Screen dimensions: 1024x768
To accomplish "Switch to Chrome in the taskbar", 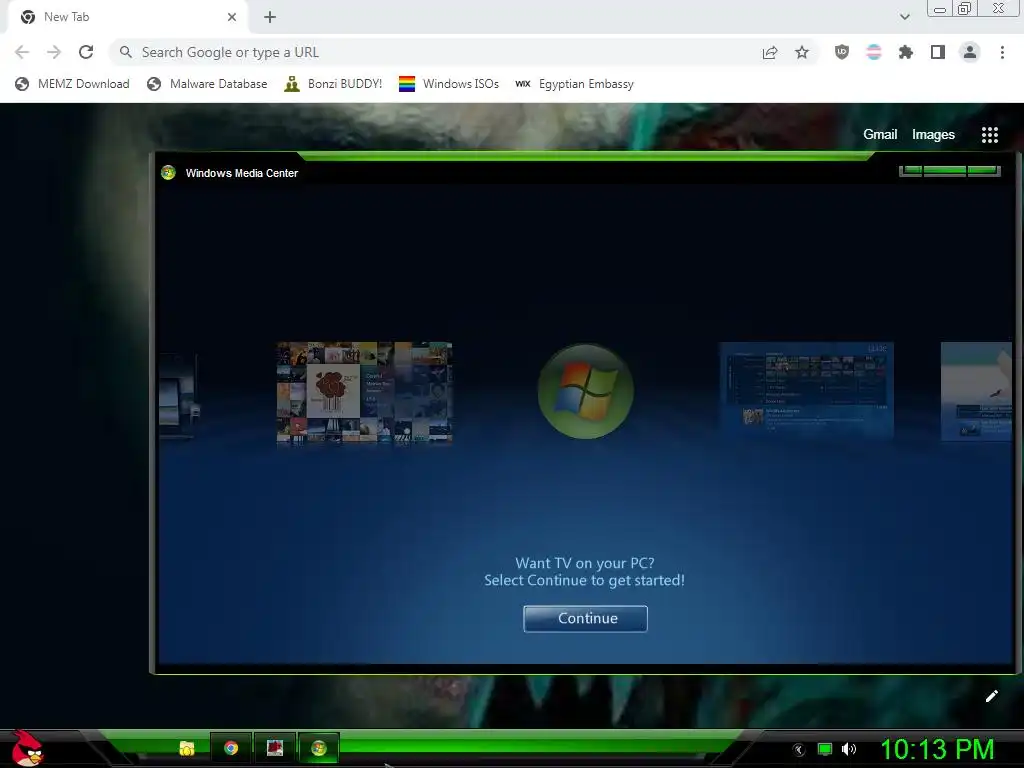I will (x=231, y=748).
